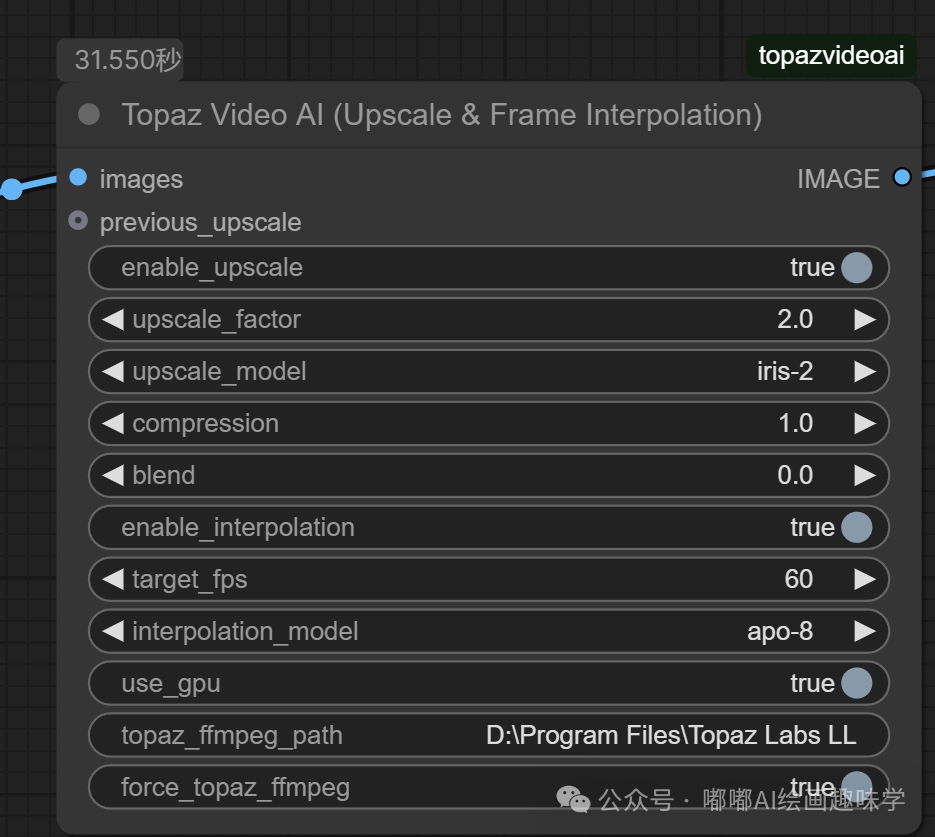
Task: Click the IMAGE output connector dot
Action: (x=902, y=177)
